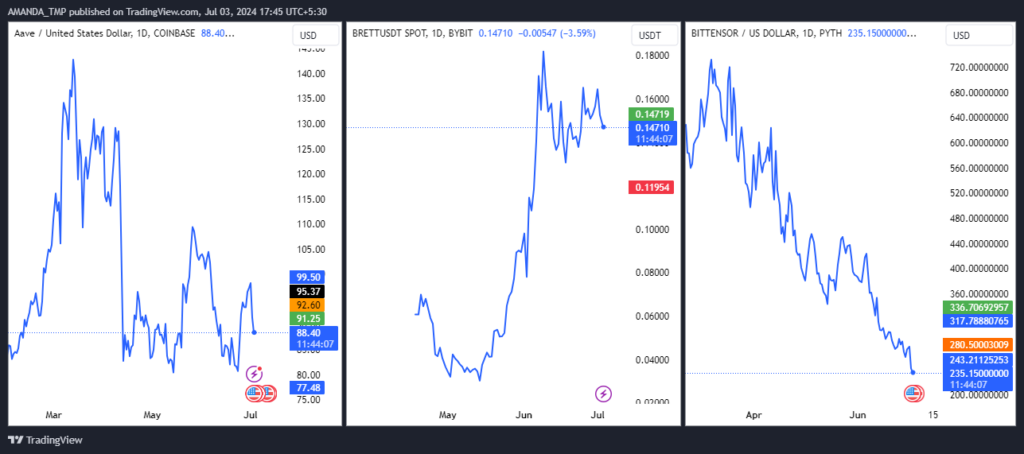Click the 15 label on Bittensor time axis
Screen dimensions: 1024x454
[933, 415]
